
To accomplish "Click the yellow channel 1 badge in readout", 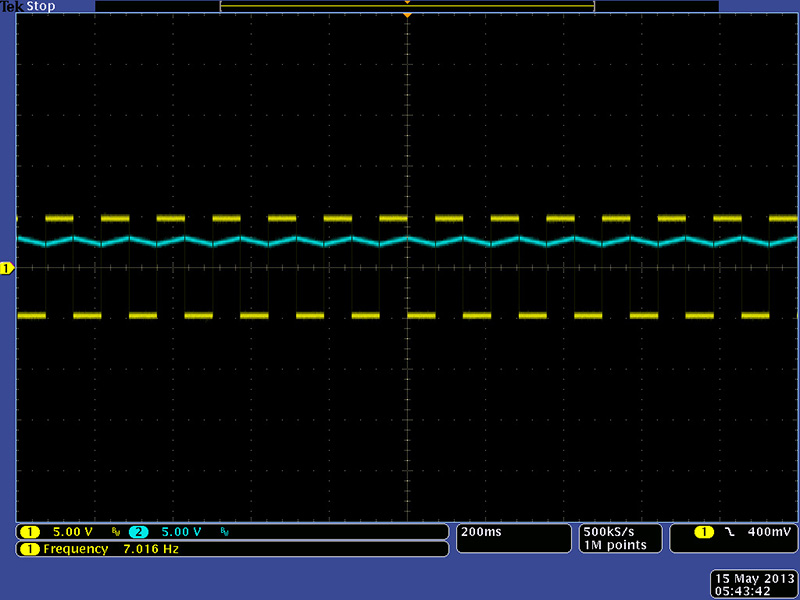I will (30, 532).
